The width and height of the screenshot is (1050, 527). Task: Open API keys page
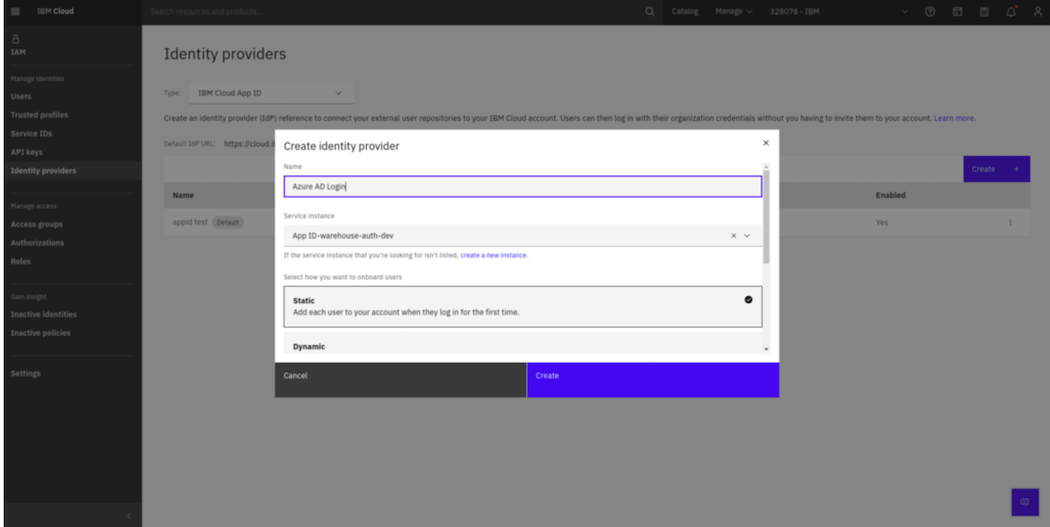point(27,152)
